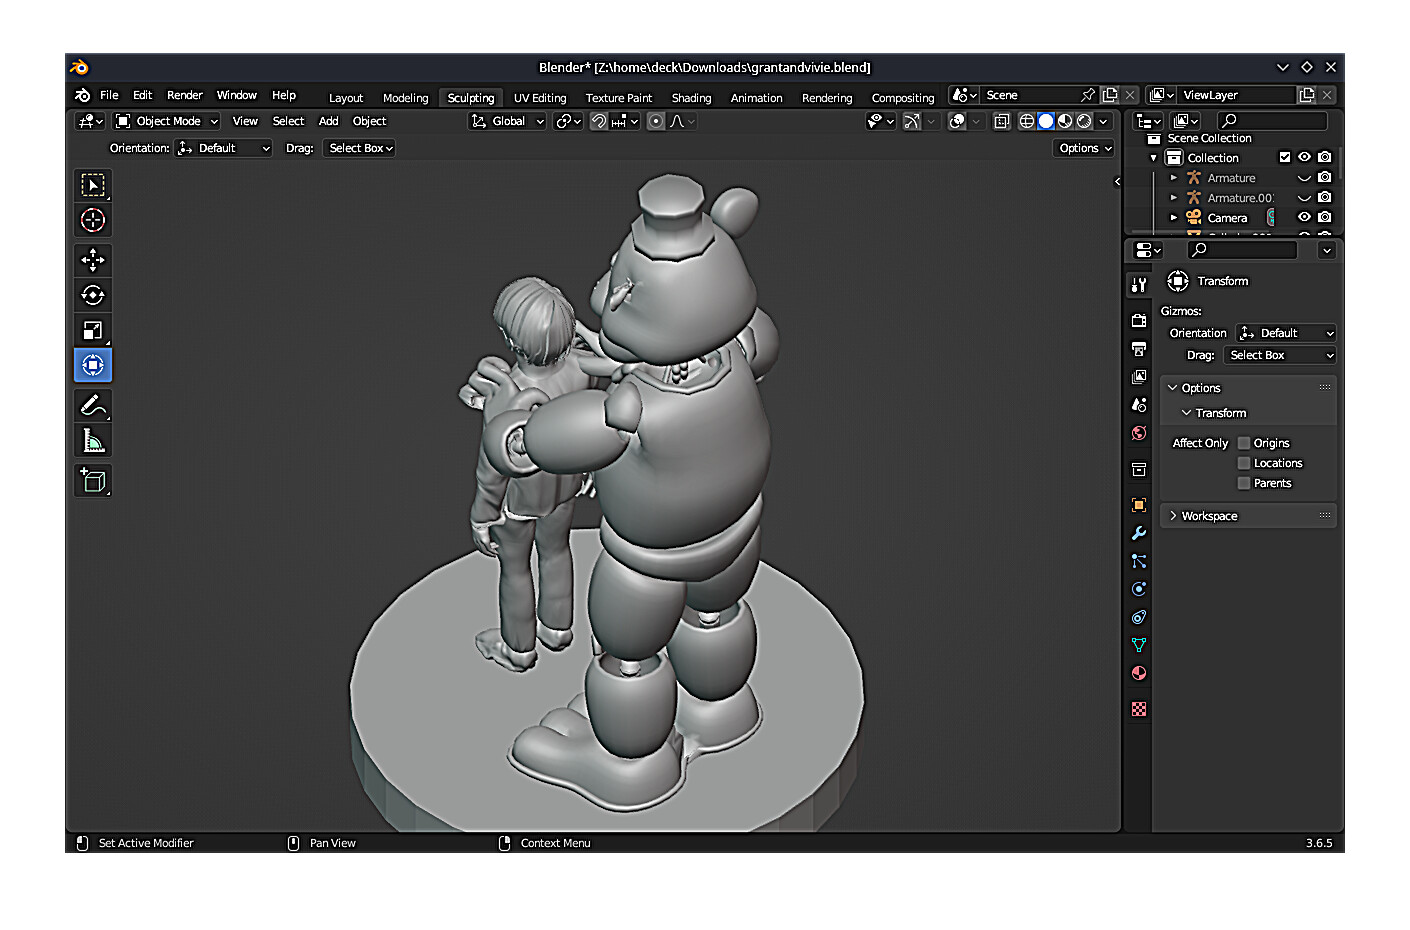Select the Measure tool
The image size is (1410, 930).
point(93,440)
